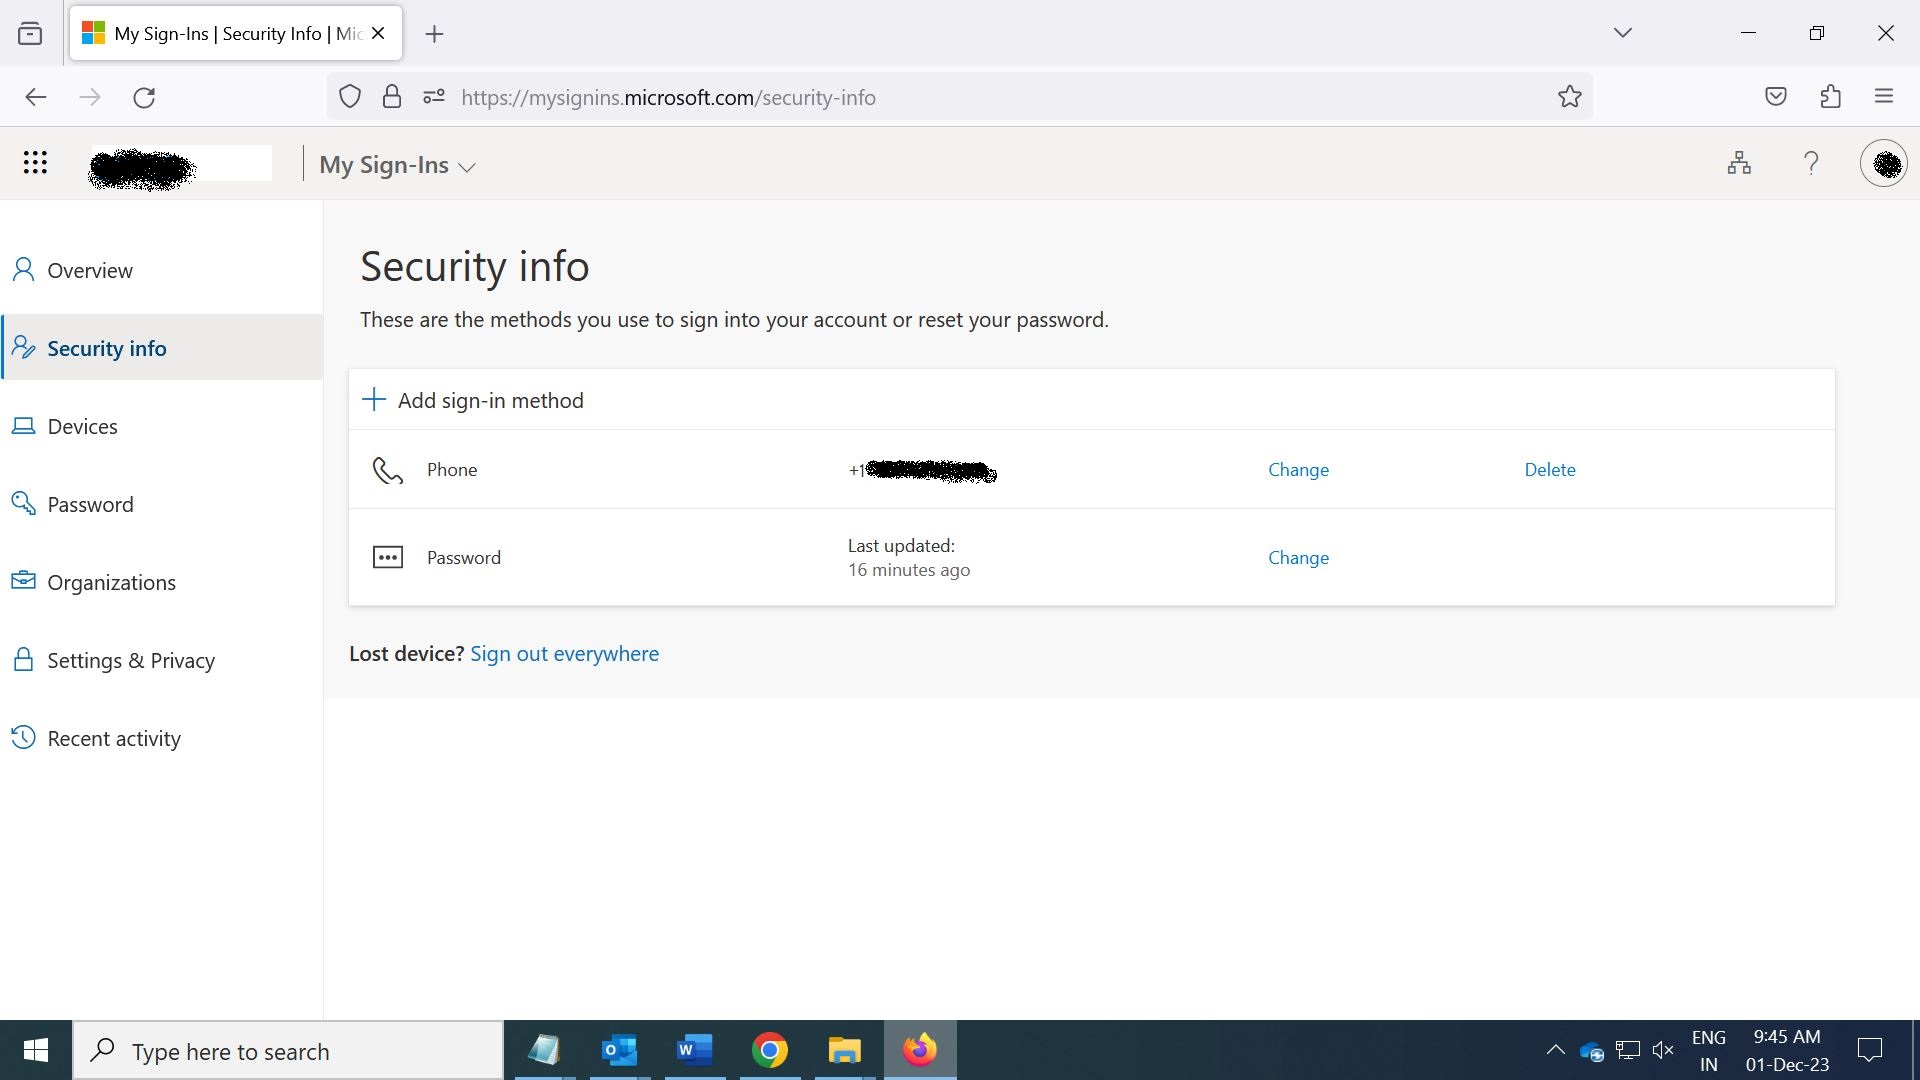Click the Password sidebar icon

click(x=24, y=502)
